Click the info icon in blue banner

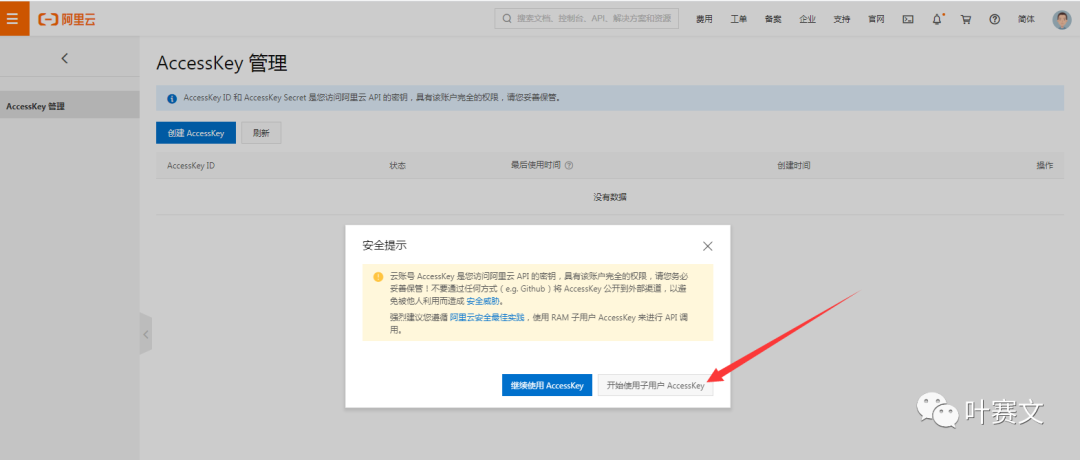[172, 98]
